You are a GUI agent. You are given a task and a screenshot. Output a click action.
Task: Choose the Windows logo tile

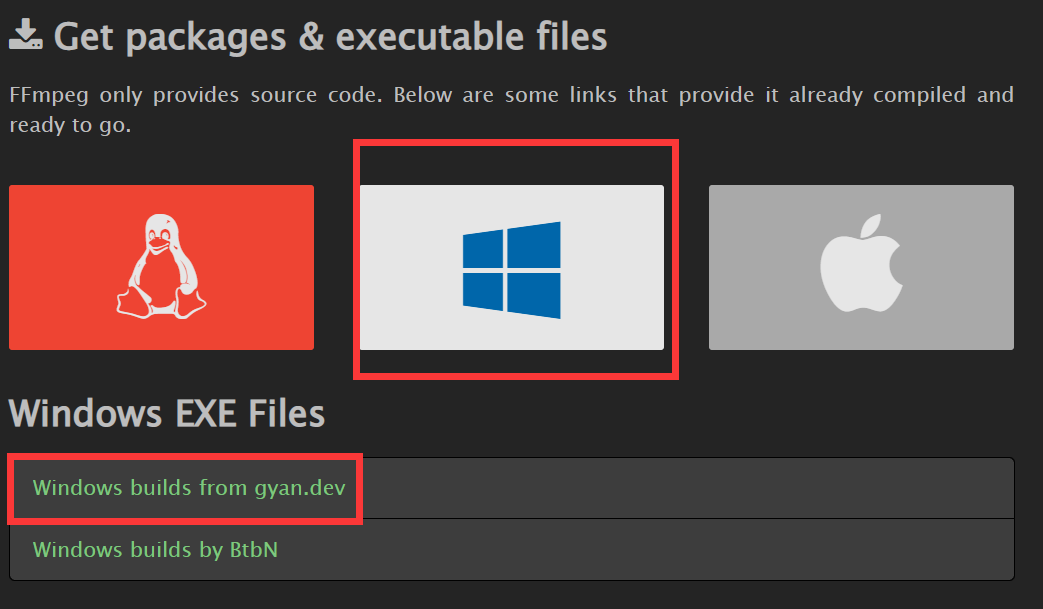[x=512, y=267]
